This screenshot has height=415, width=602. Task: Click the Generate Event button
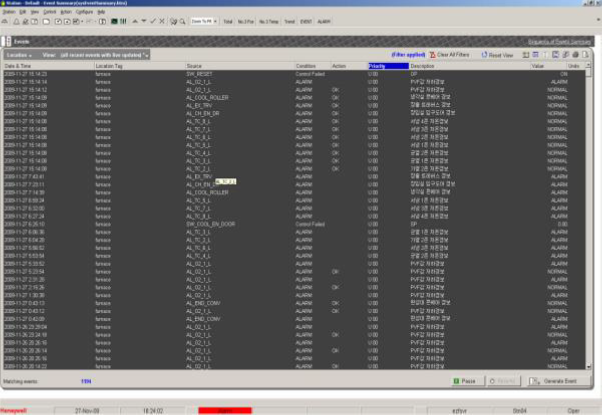click(558, 381)
